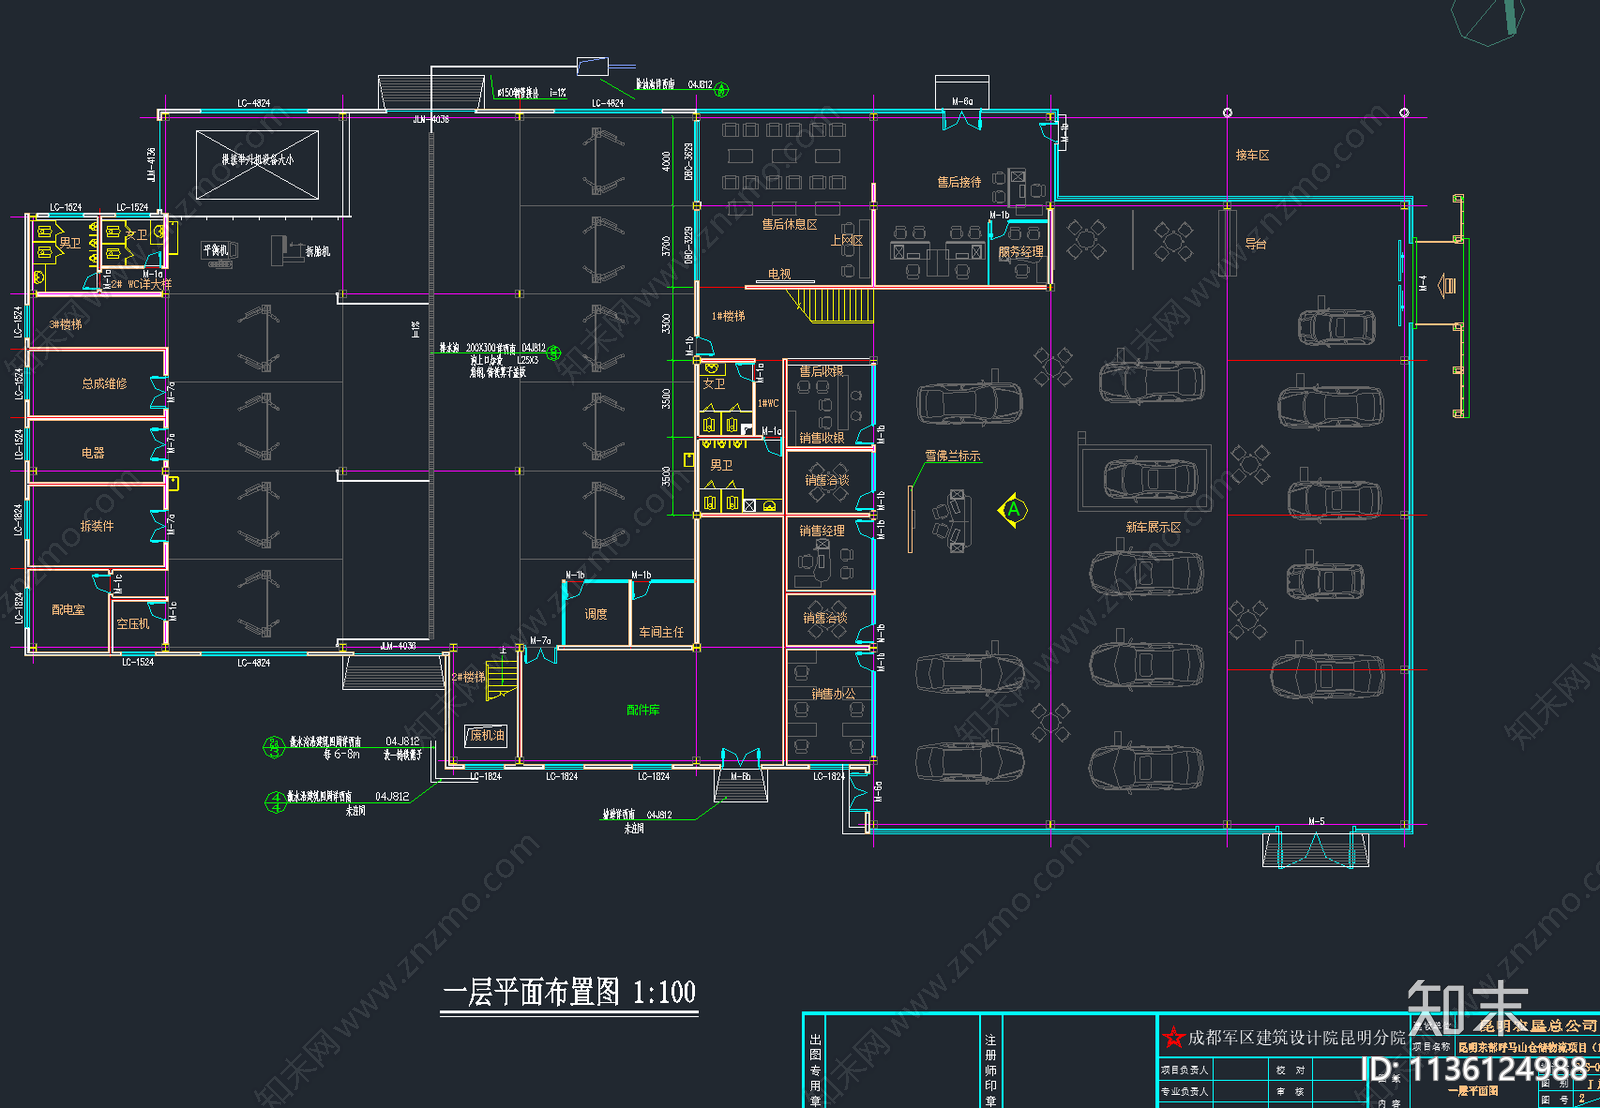Select the 配电室 room label
Screen dimensions: 1600x1108
coord(68,609)
